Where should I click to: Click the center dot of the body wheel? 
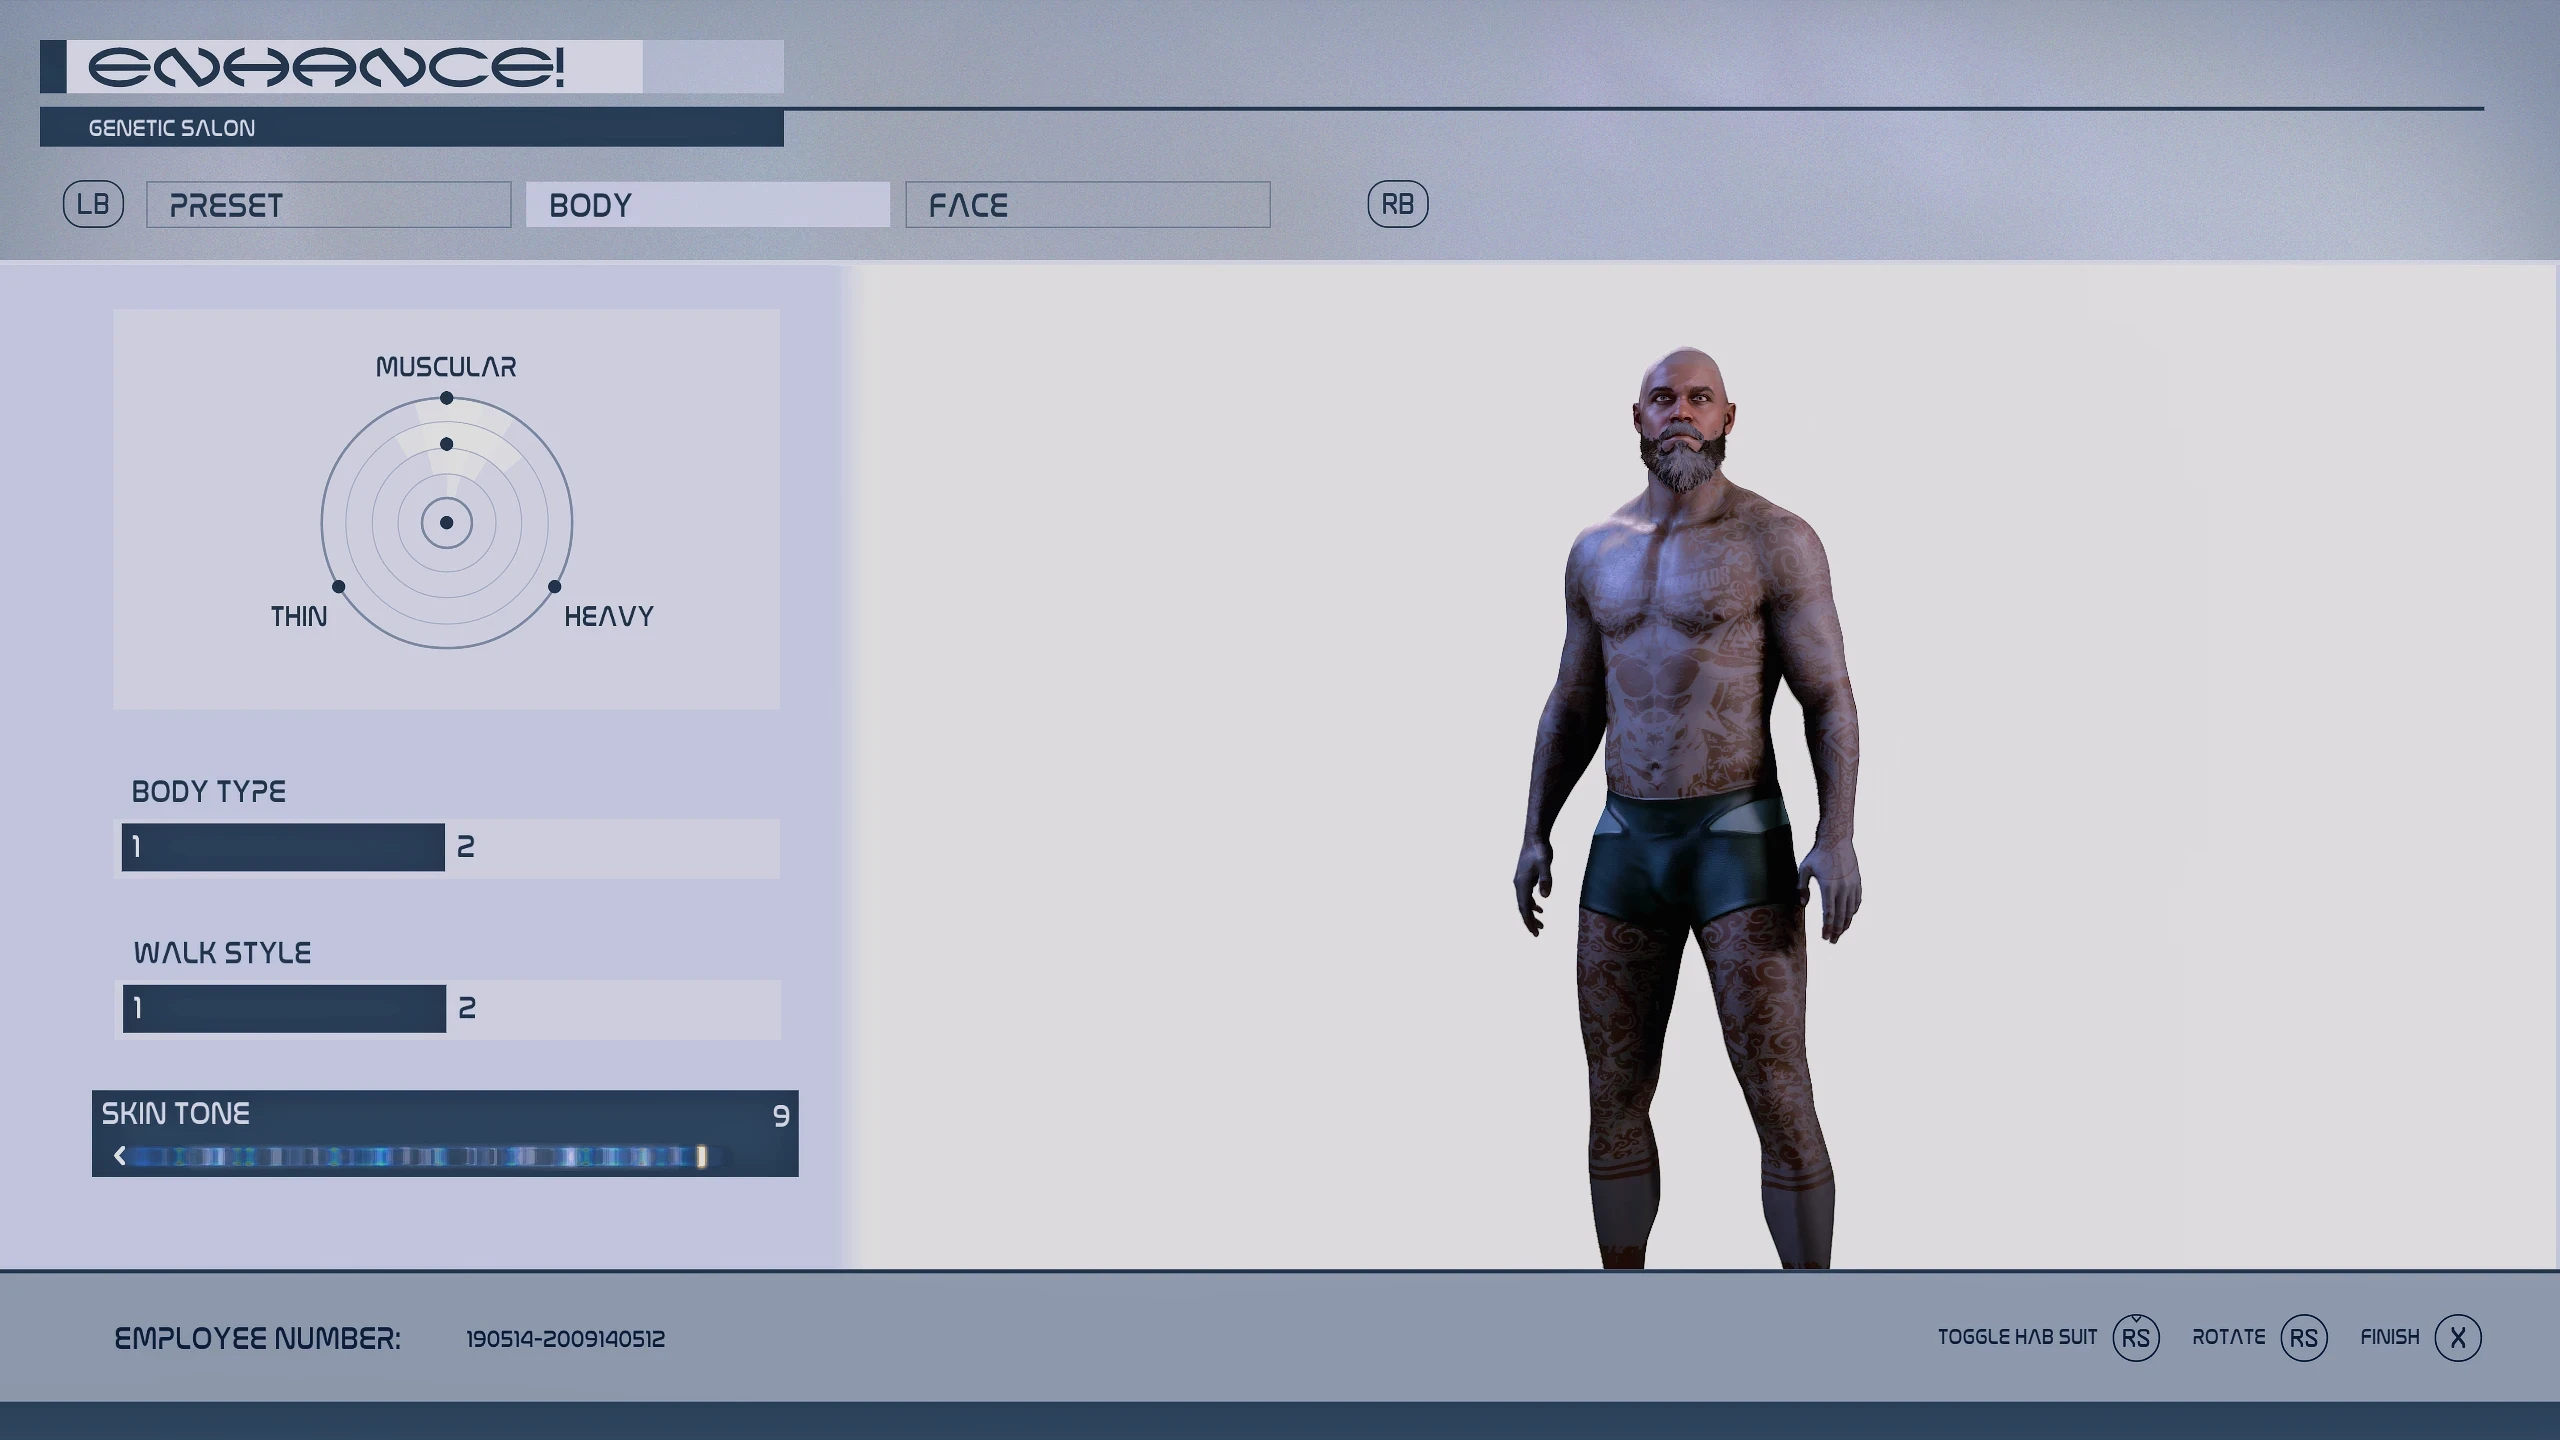[447, 523]
